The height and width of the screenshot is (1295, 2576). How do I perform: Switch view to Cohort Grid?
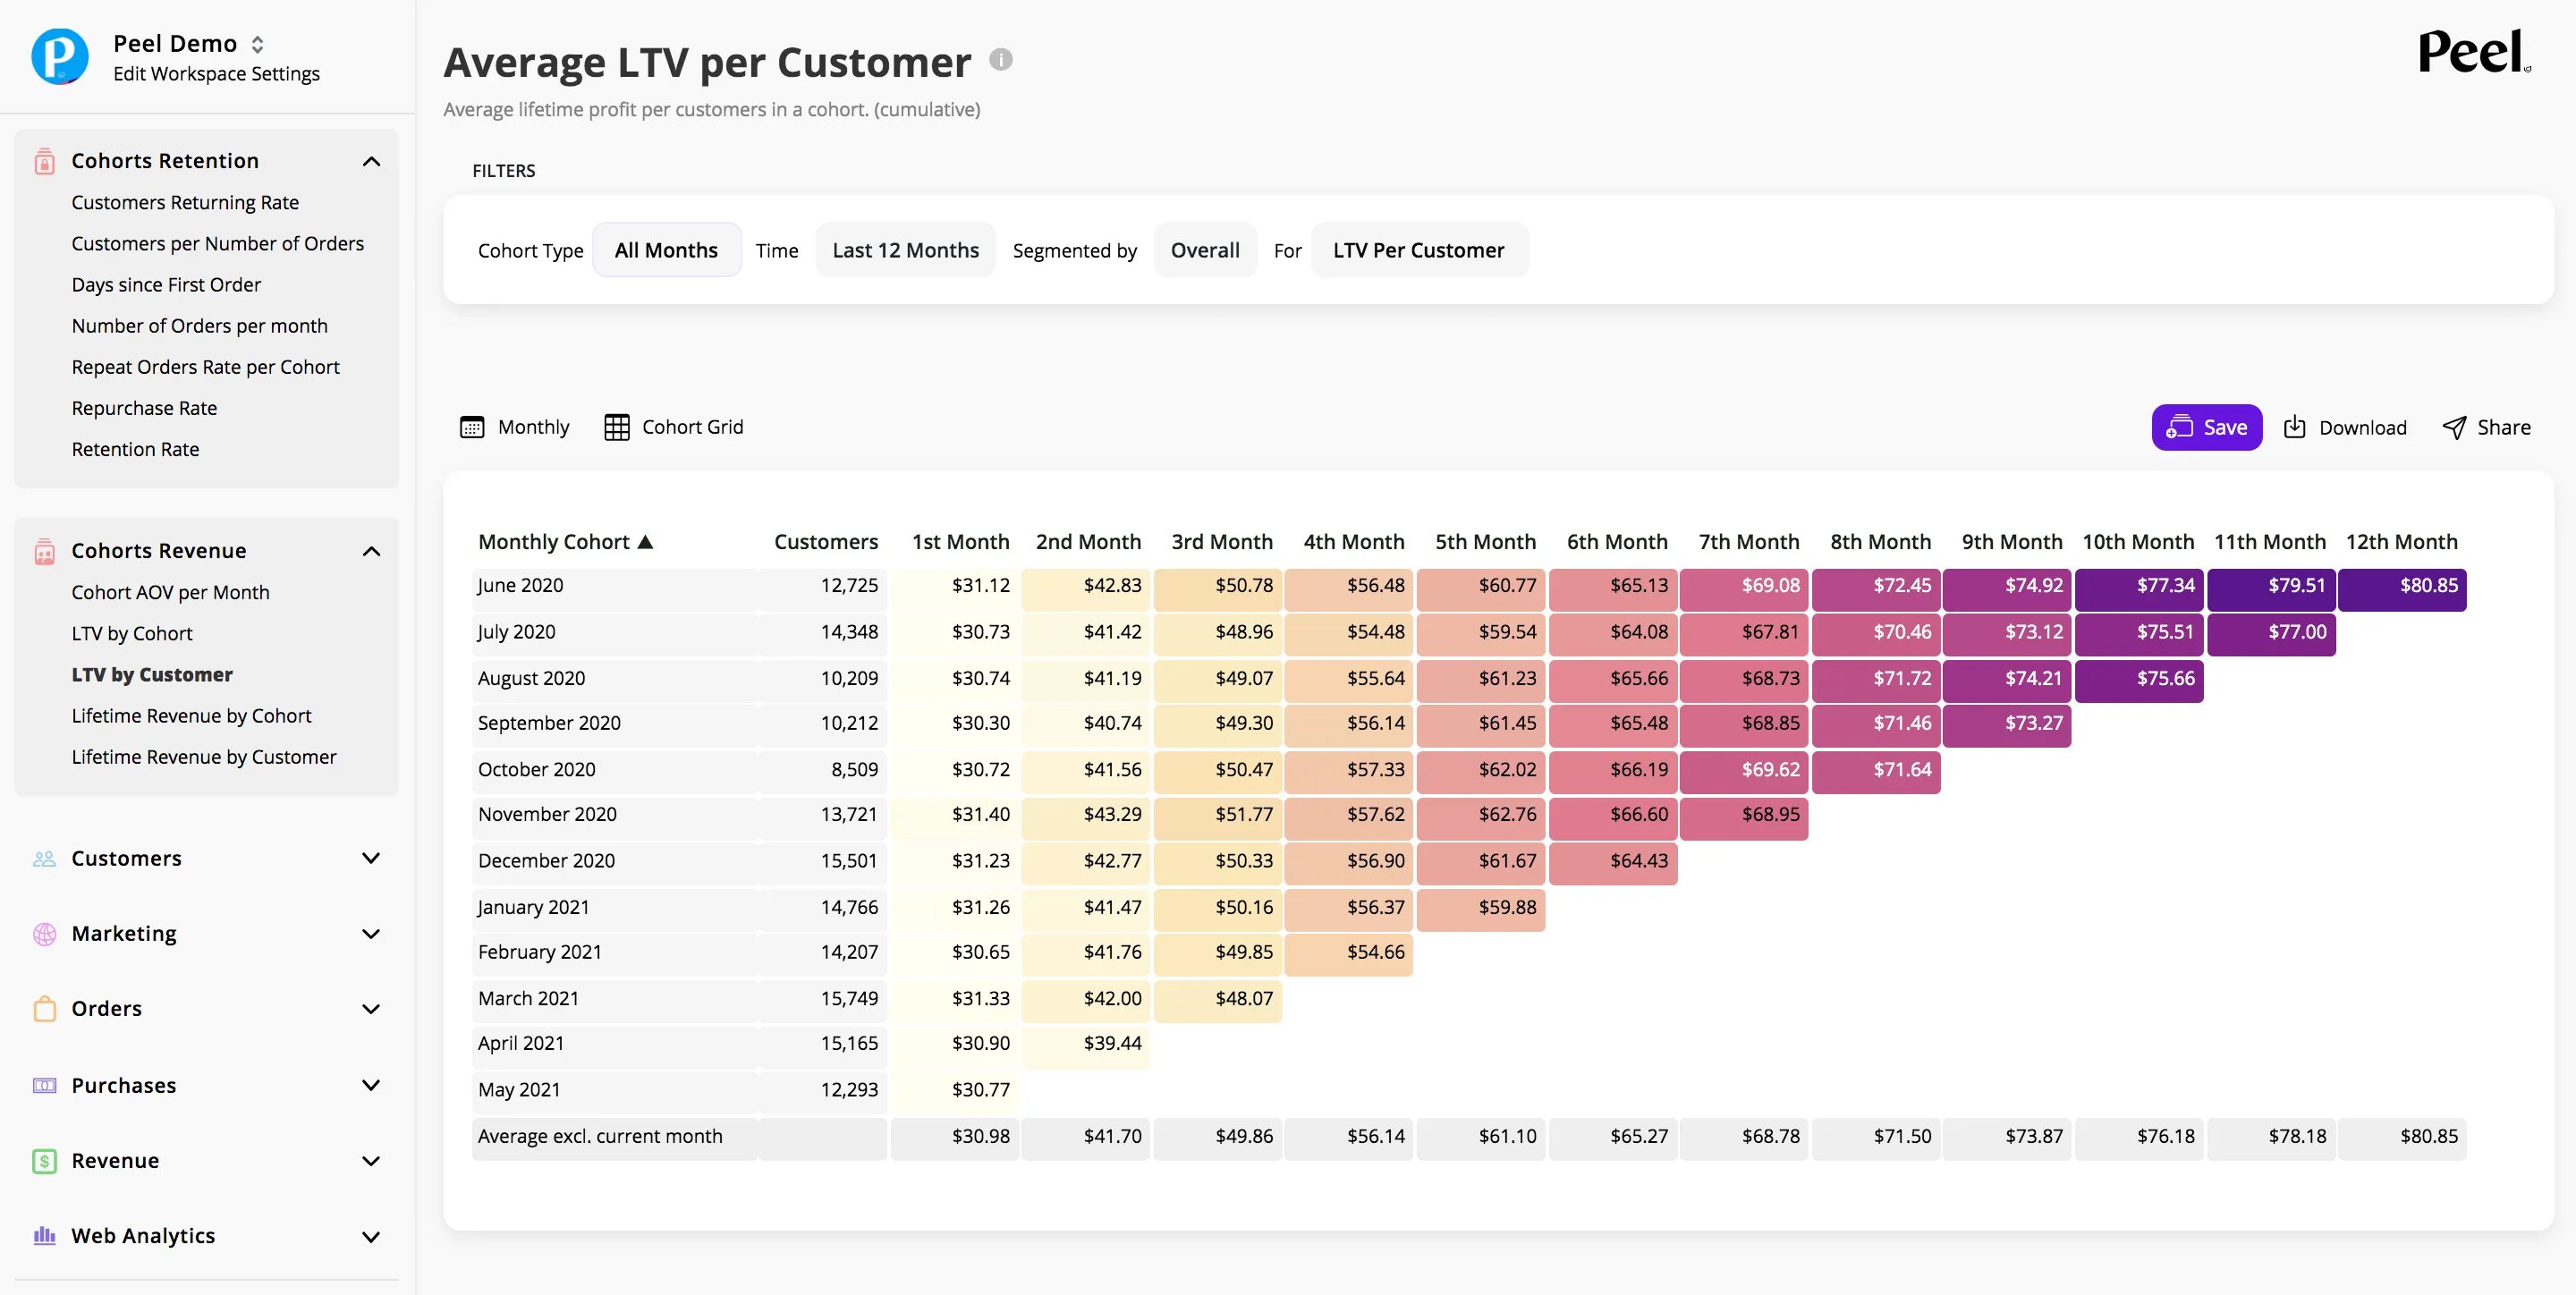click(674, 427)
